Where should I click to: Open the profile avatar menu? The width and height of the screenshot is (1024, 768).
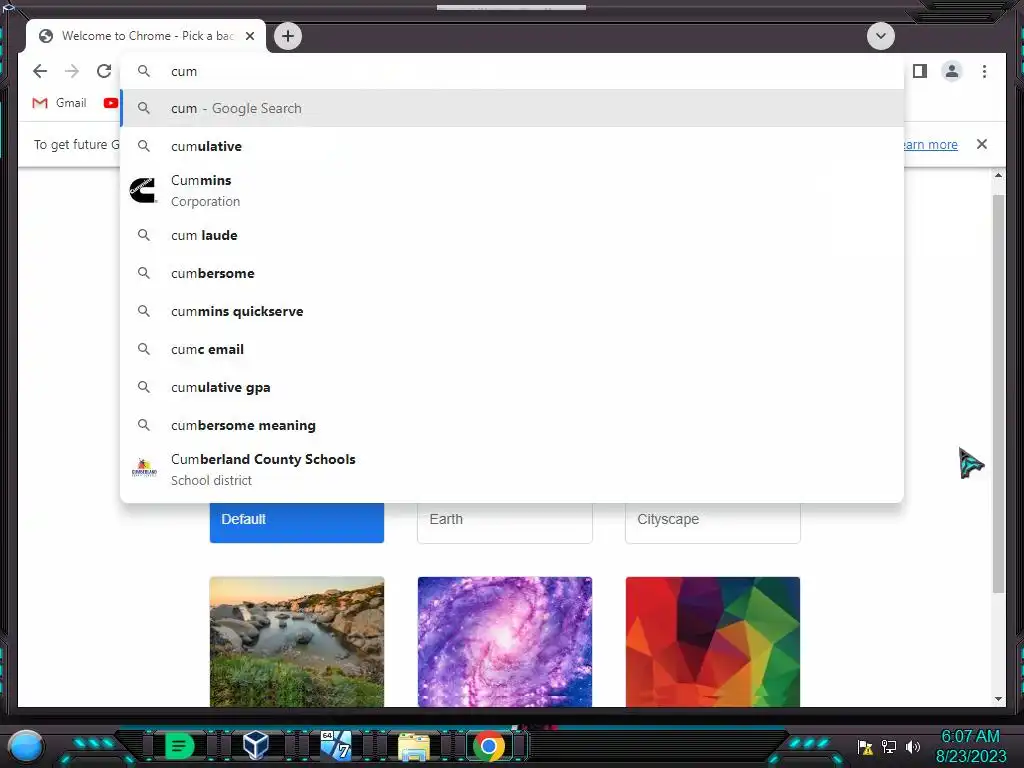(x=952, y=71)
